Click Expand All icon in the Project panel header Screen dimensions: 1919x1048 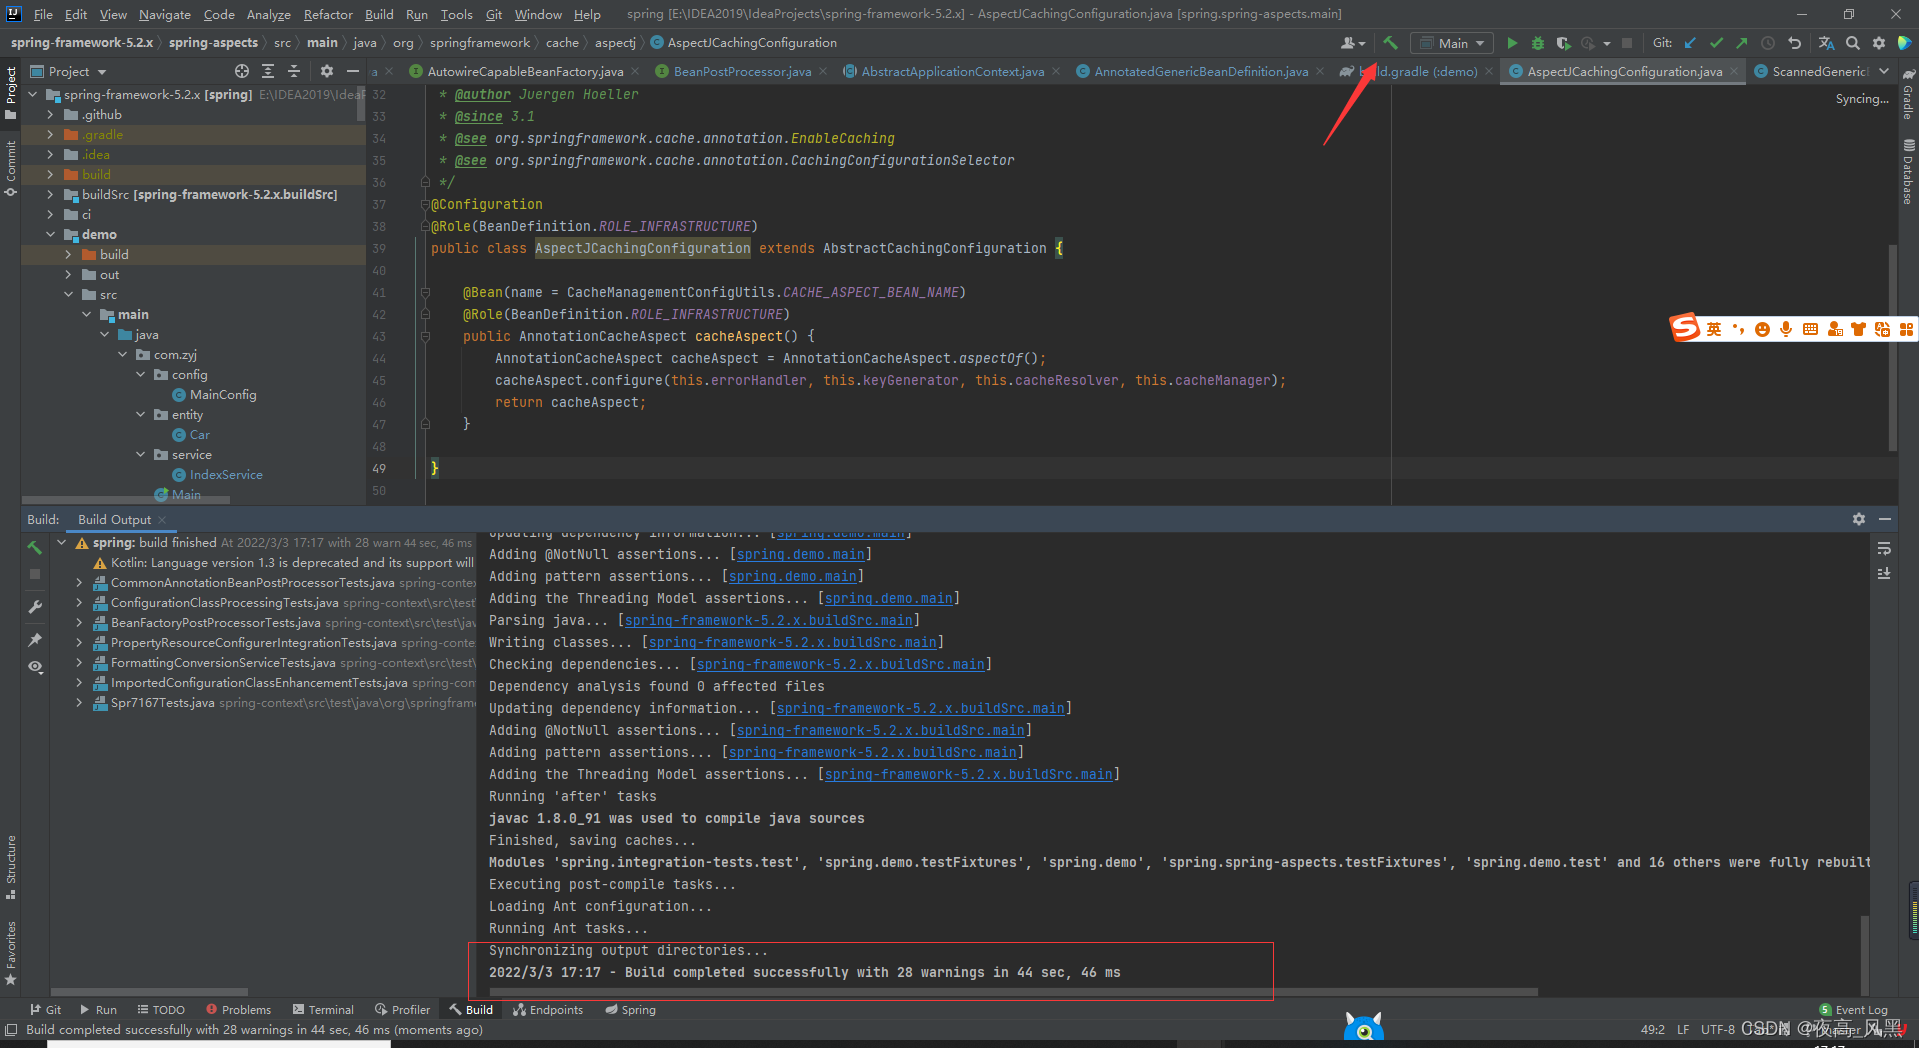tap(268, 71)
